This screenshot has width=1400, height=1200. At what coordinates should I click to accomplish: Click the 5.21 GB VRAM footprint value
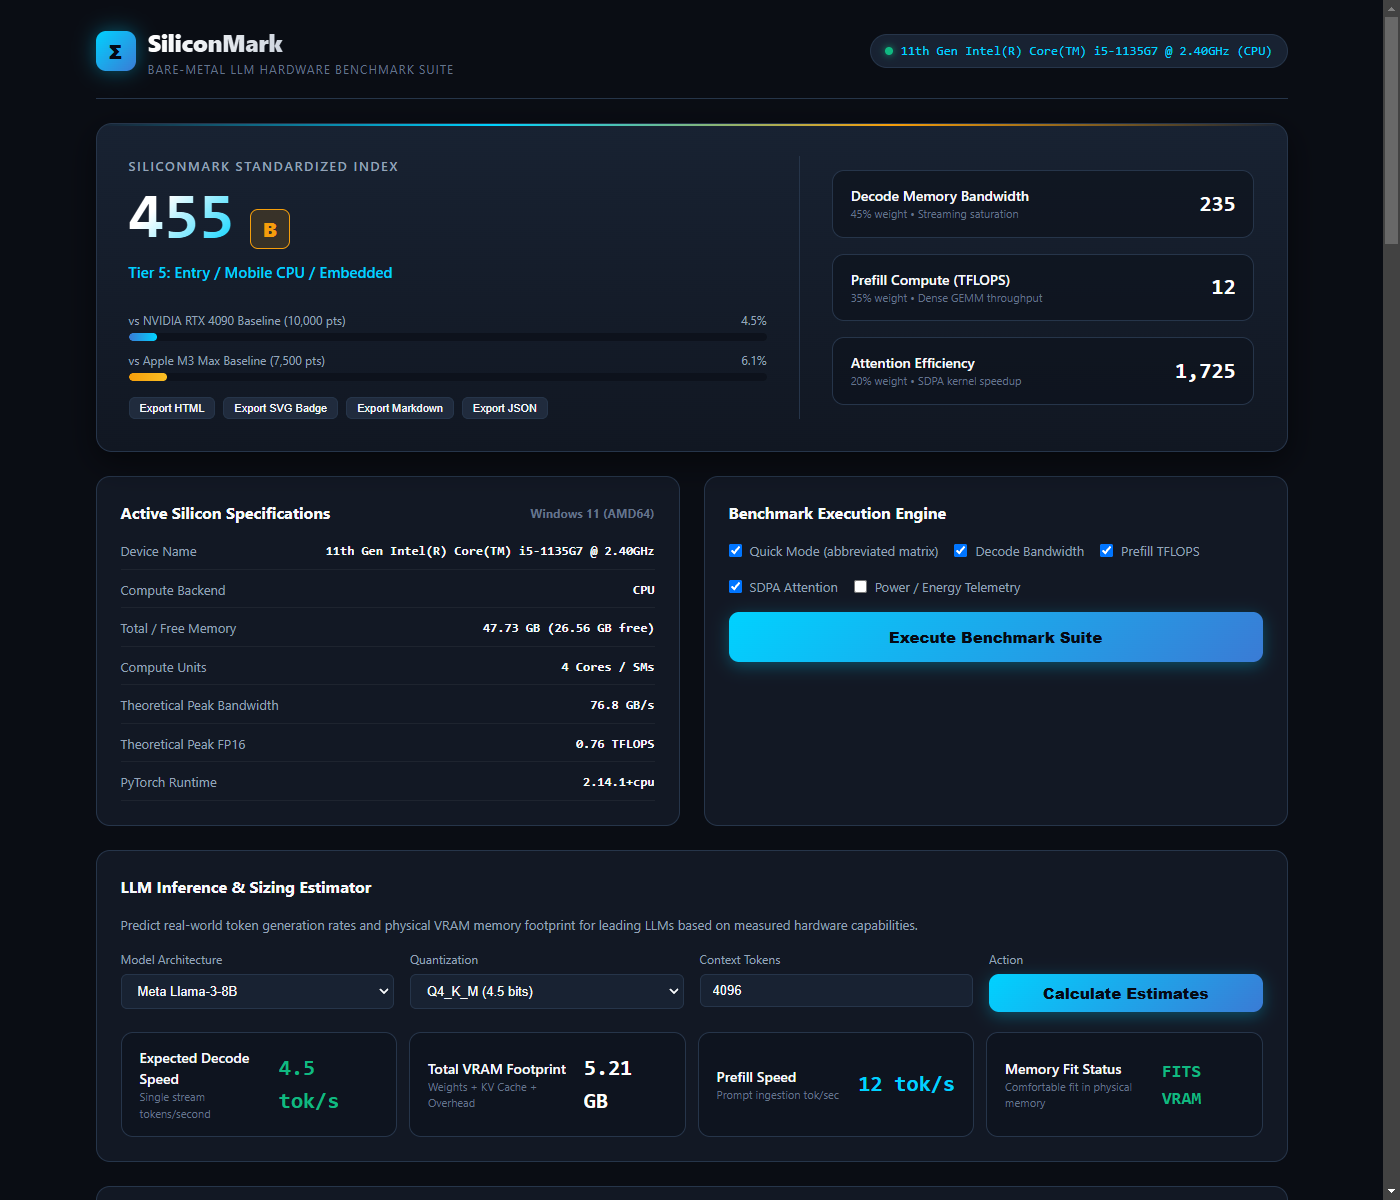pos(608,1085)
